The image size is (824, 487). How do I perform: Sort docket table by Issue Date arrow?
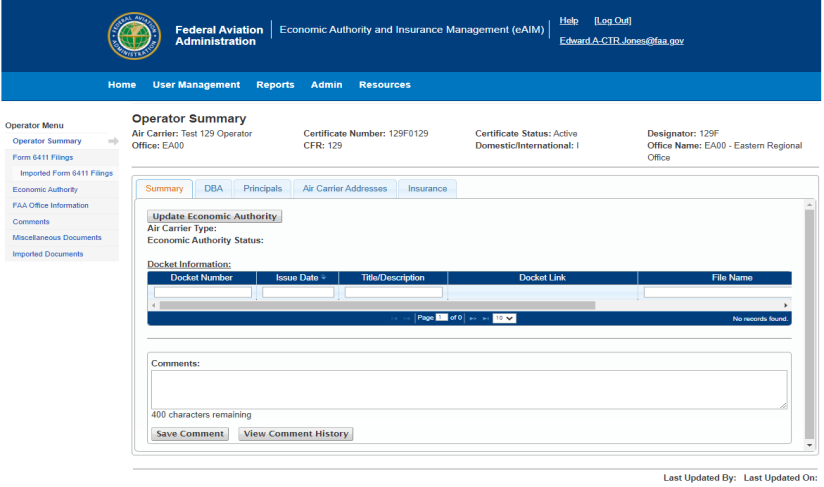tap(324, 277)
